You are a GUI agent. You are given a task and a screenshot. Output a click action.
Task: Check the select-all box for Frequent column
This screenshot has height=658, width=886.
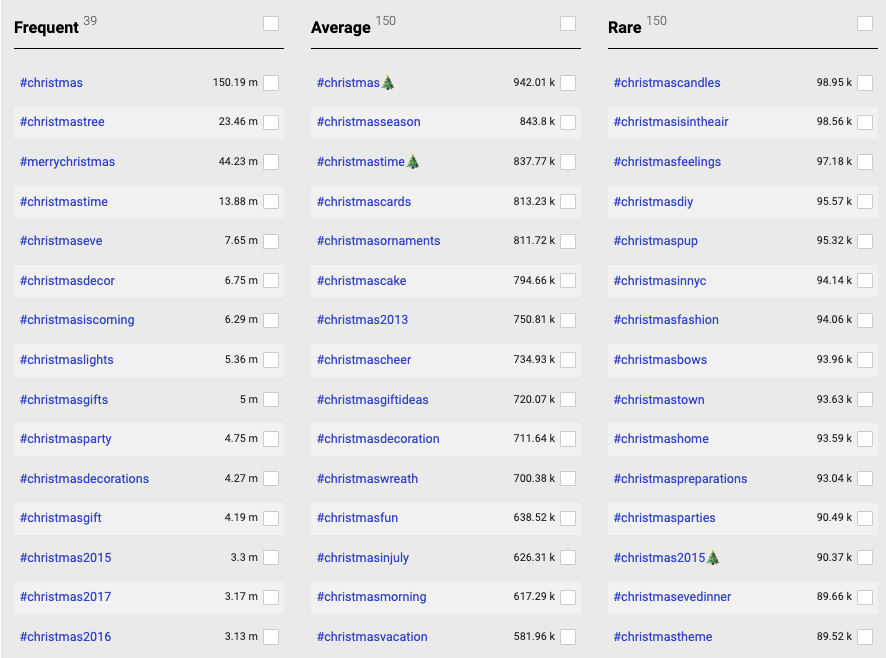coord(271,24)
